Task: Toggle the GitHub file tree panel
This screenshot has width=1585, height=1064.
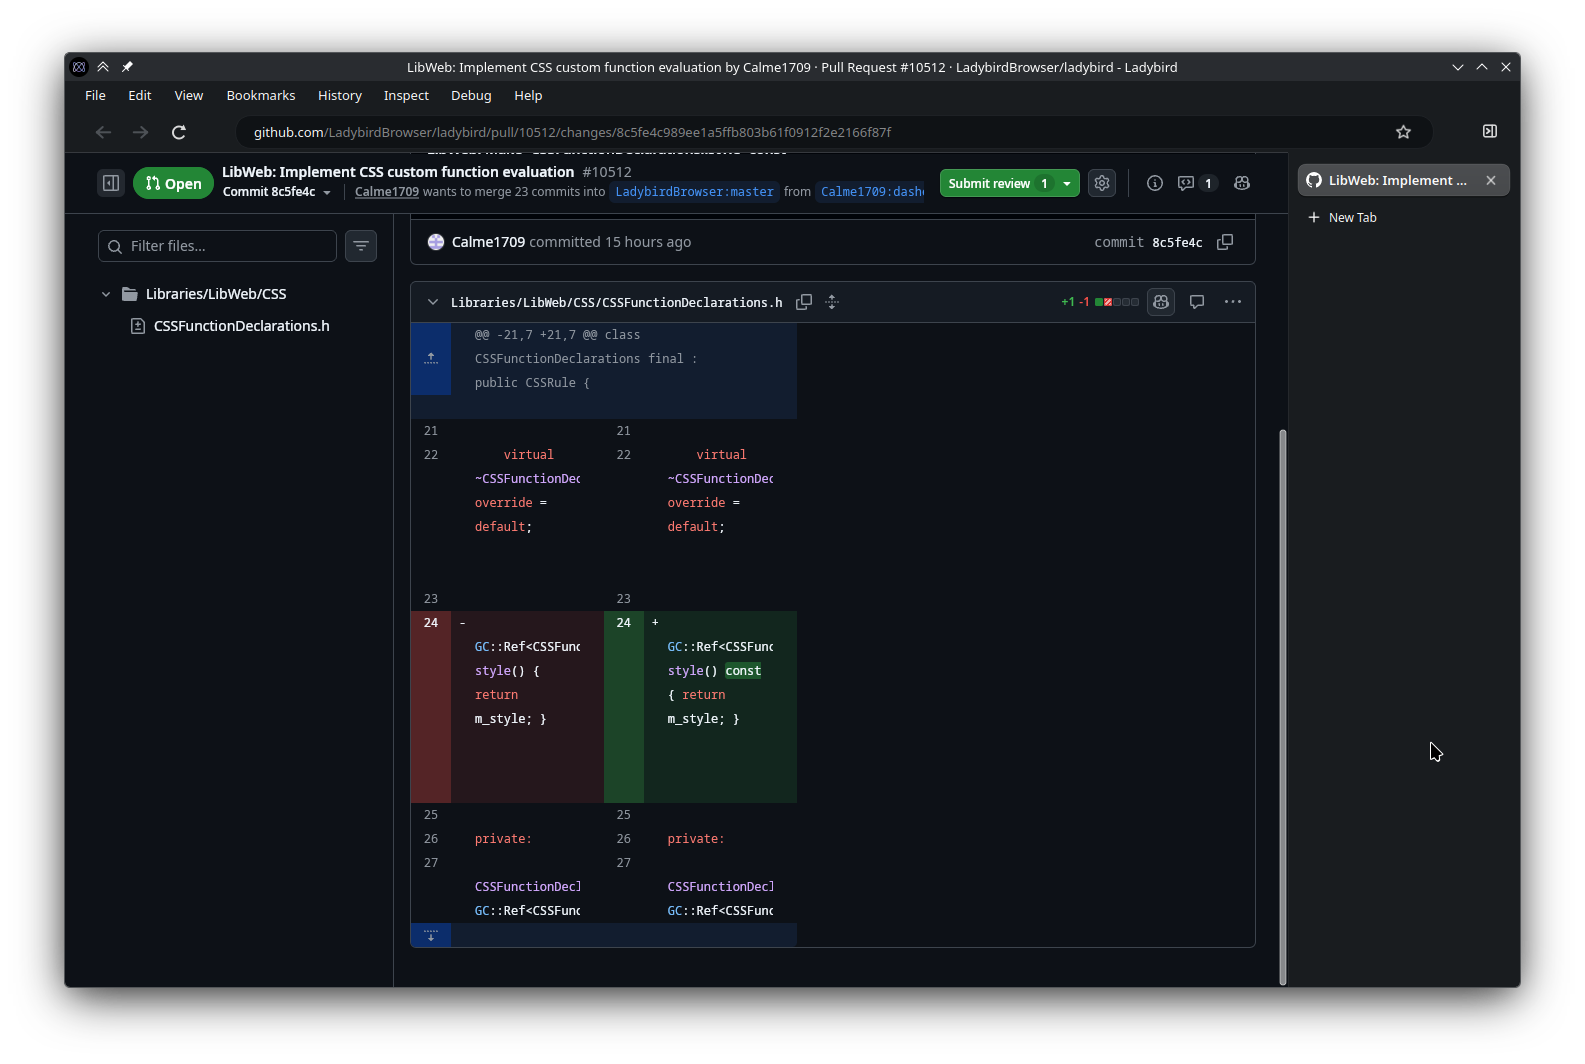Action: click(x=111, y=183)
